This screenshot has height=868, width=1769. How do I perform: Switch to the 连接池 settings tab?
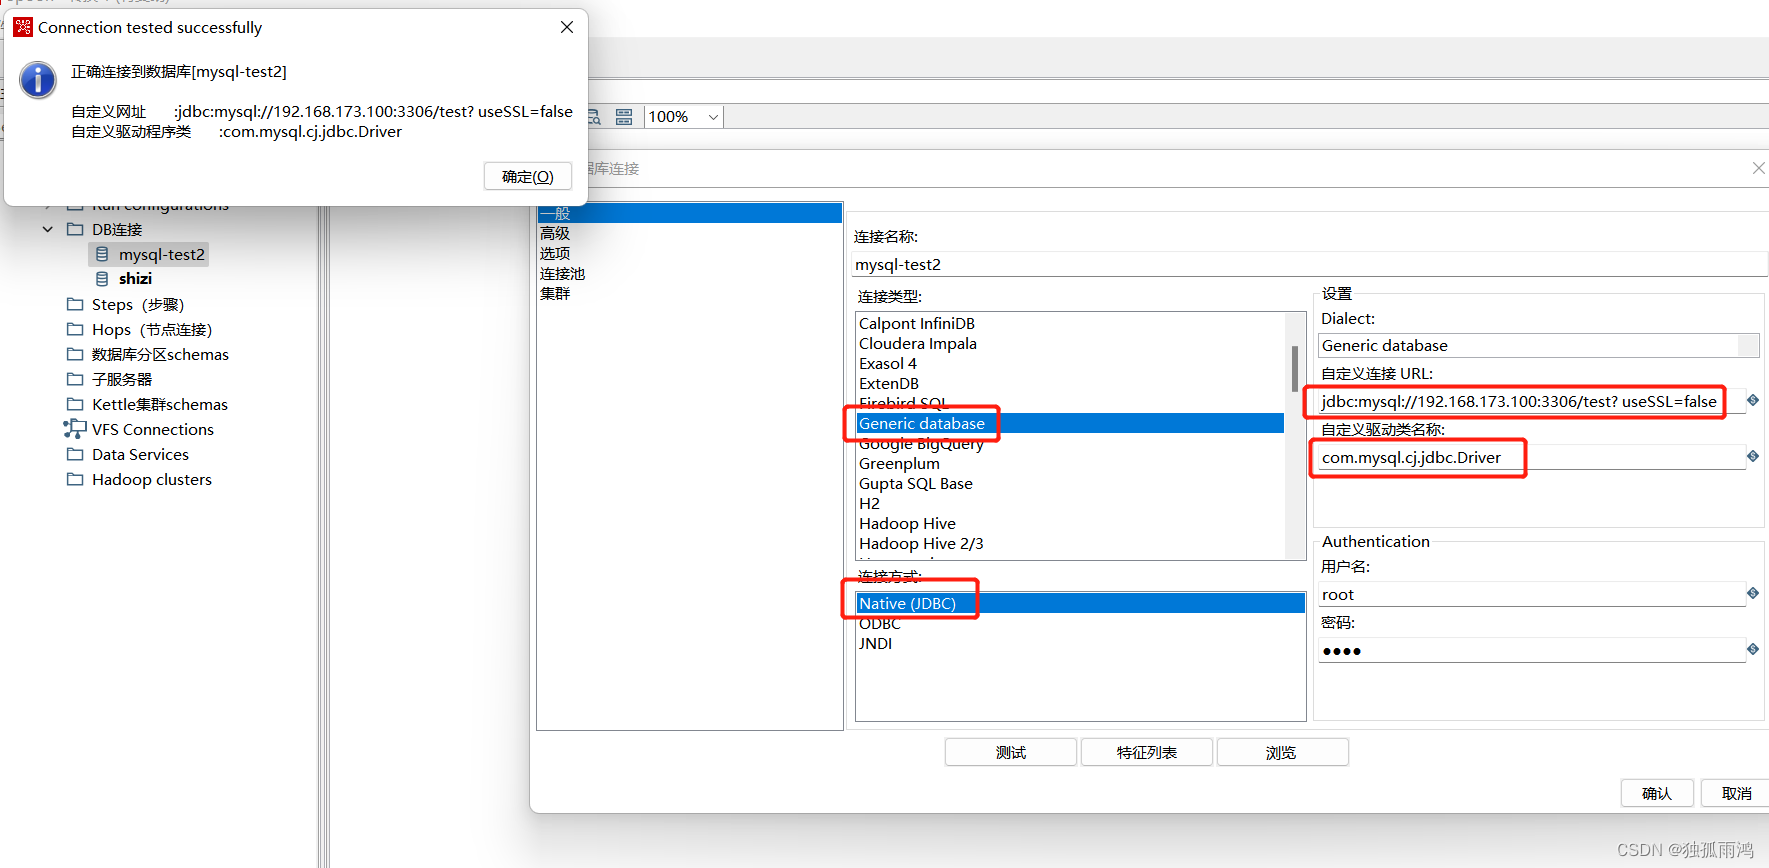click(562, 273)
